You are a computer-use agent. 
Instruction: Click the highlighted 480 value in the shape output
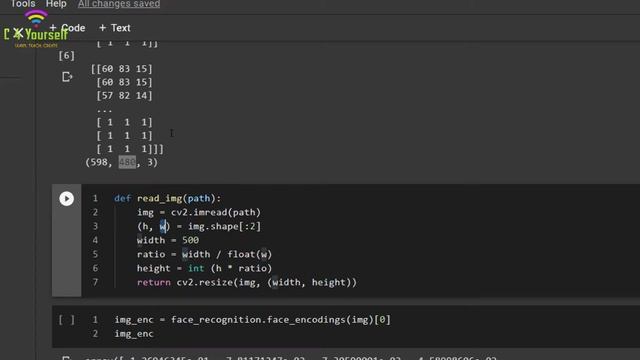127,162
